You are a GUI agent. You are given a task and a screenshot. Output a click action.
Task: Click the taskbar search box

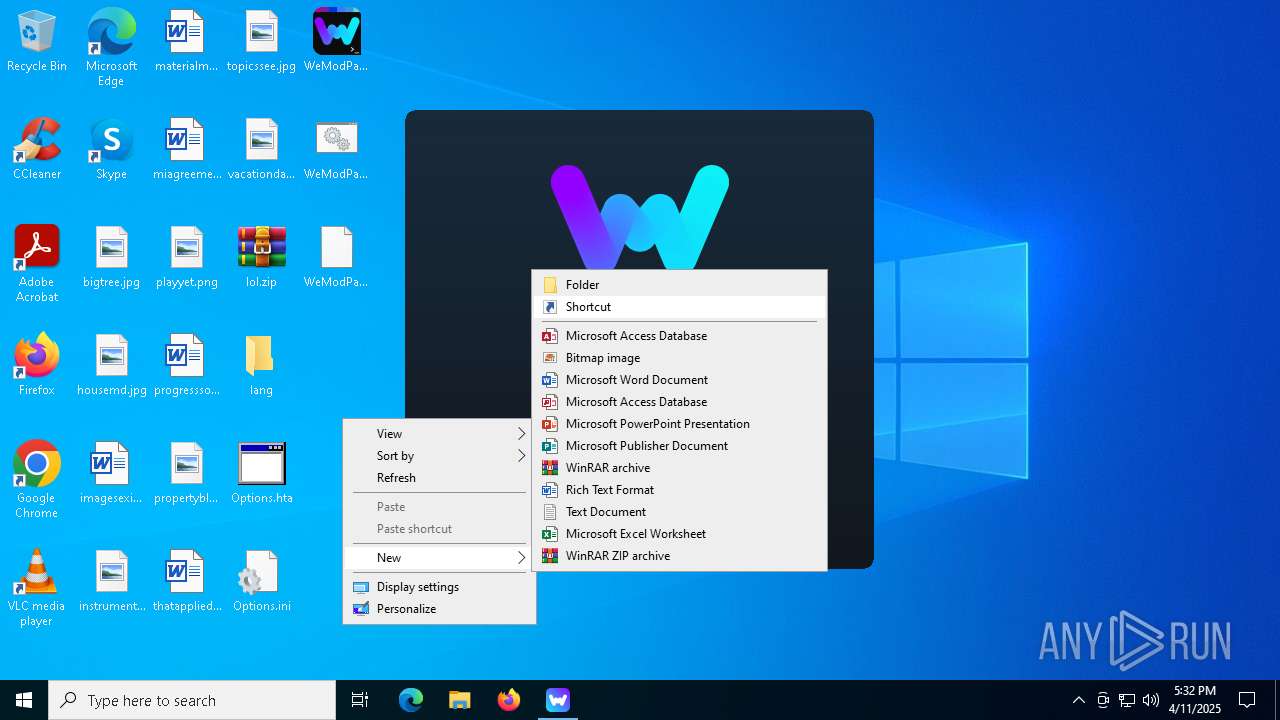tap(192, 700)
